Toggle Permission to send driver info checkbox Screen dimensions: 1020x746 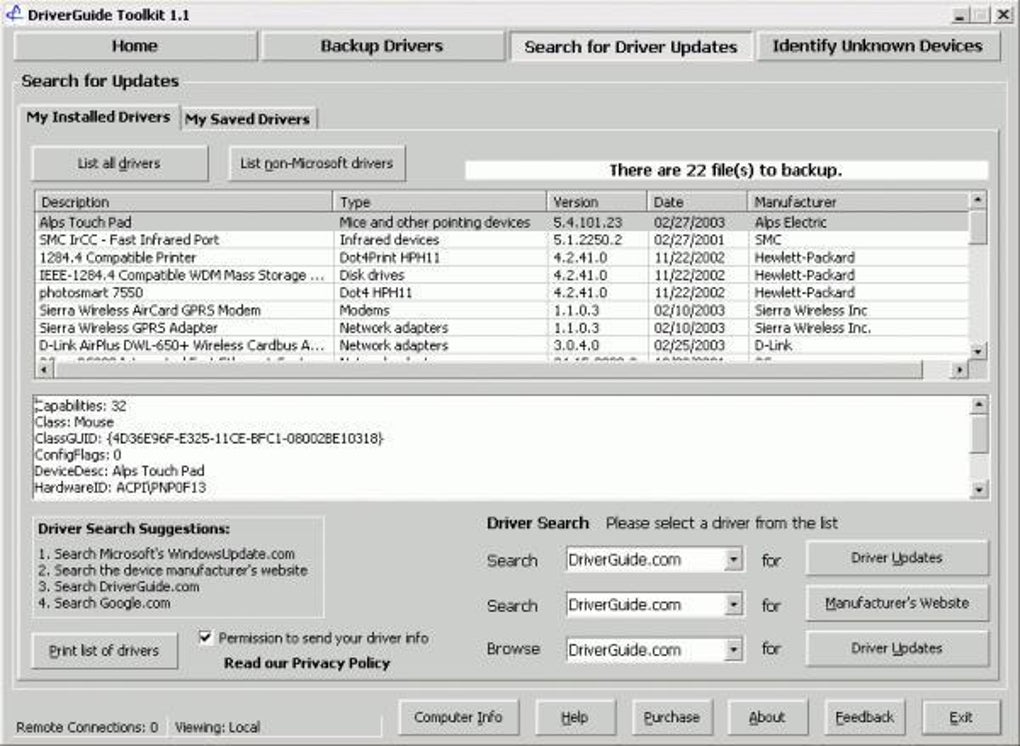[x=206, y=637]
